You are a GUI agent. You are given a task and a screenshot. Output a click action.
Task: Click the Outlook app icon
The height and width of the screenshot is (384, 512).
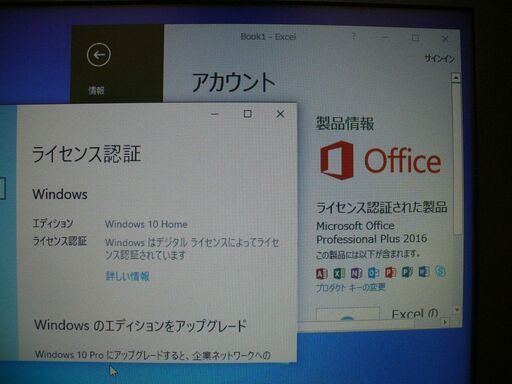373,273
